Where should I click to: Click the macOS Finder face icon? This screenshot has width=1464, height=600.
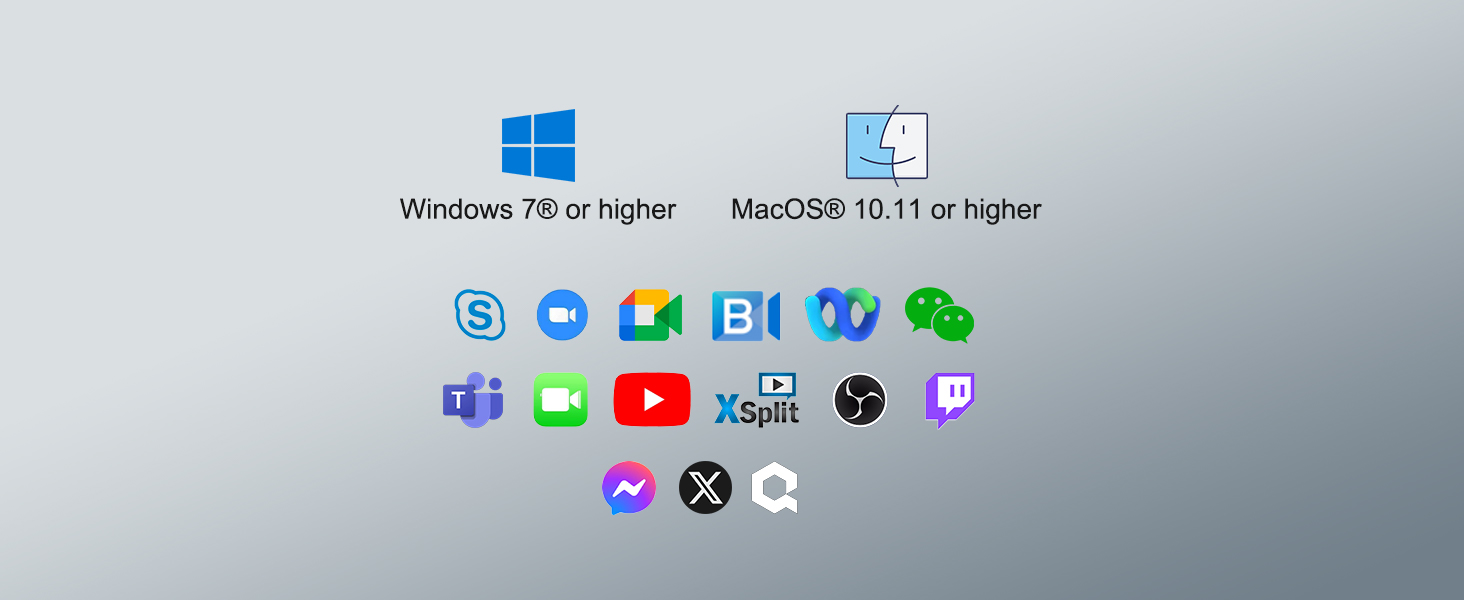point(887,145)
